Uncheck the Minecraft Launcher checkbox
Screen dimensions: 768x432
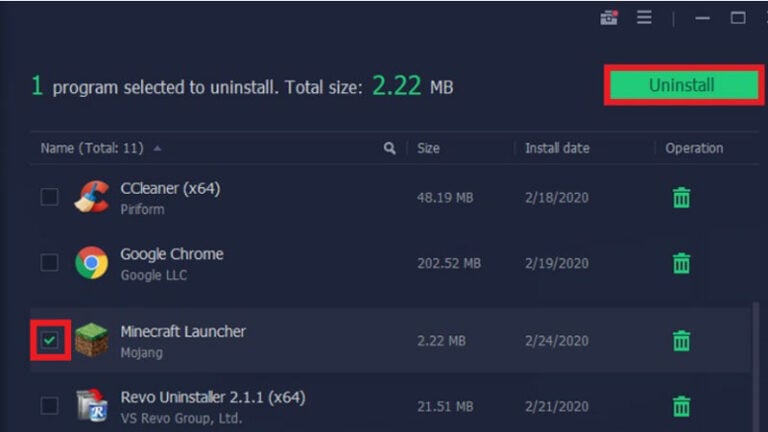click(50, 341)
